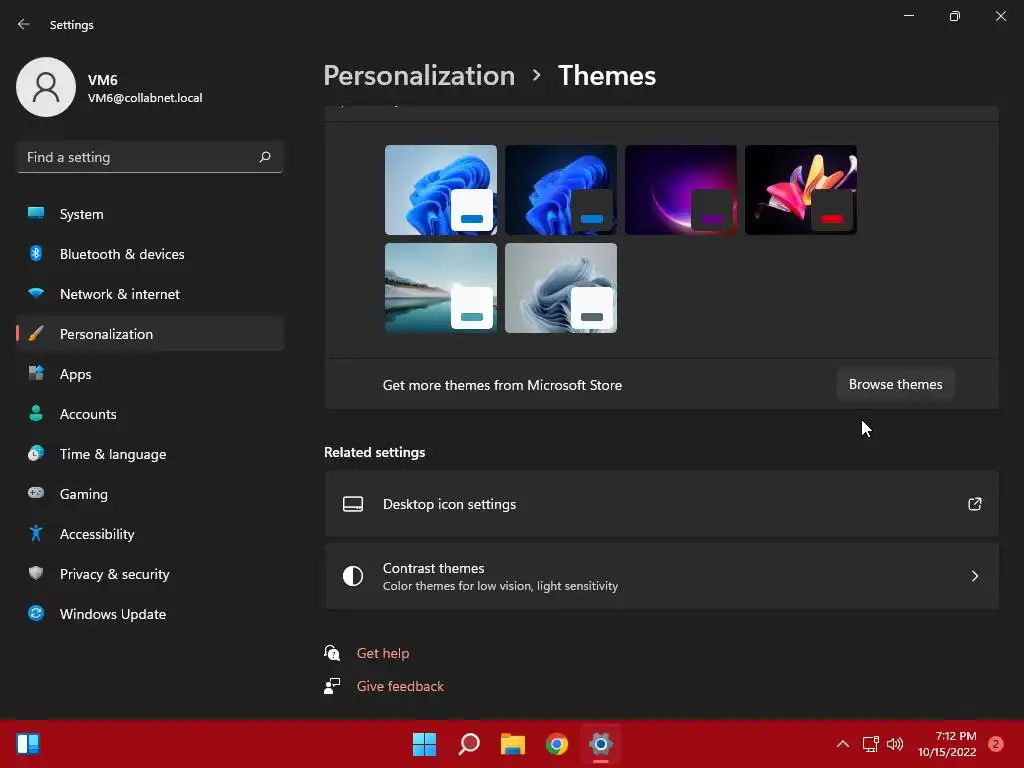Screen dimensions: 1024x768
Task: Open Contrast themes row
Action: coord(662,576)
